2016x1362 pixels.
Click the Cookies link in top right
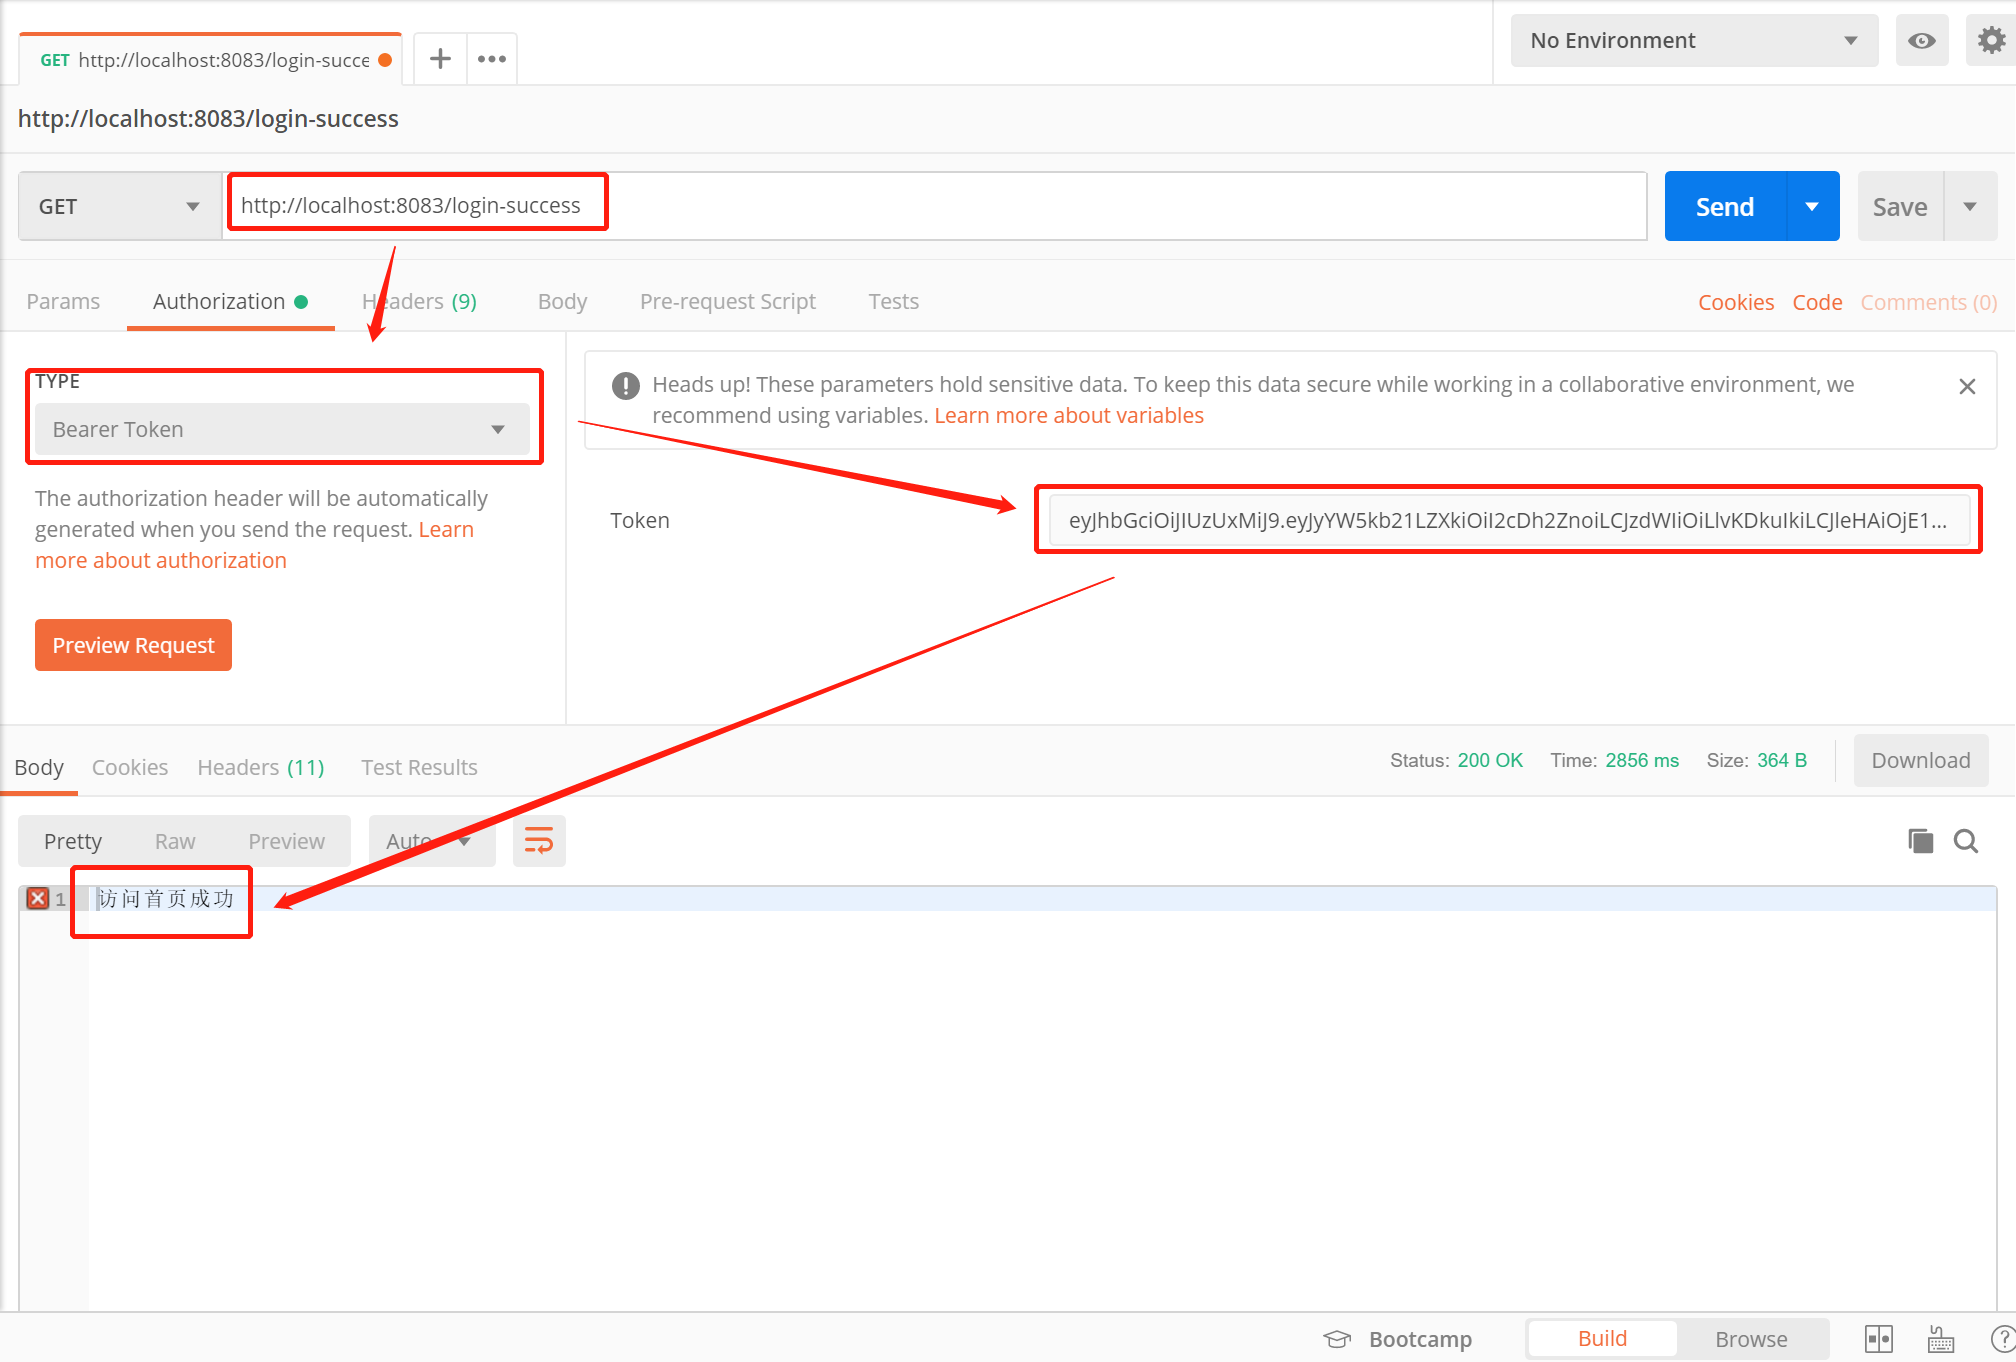pos(1736,301)
